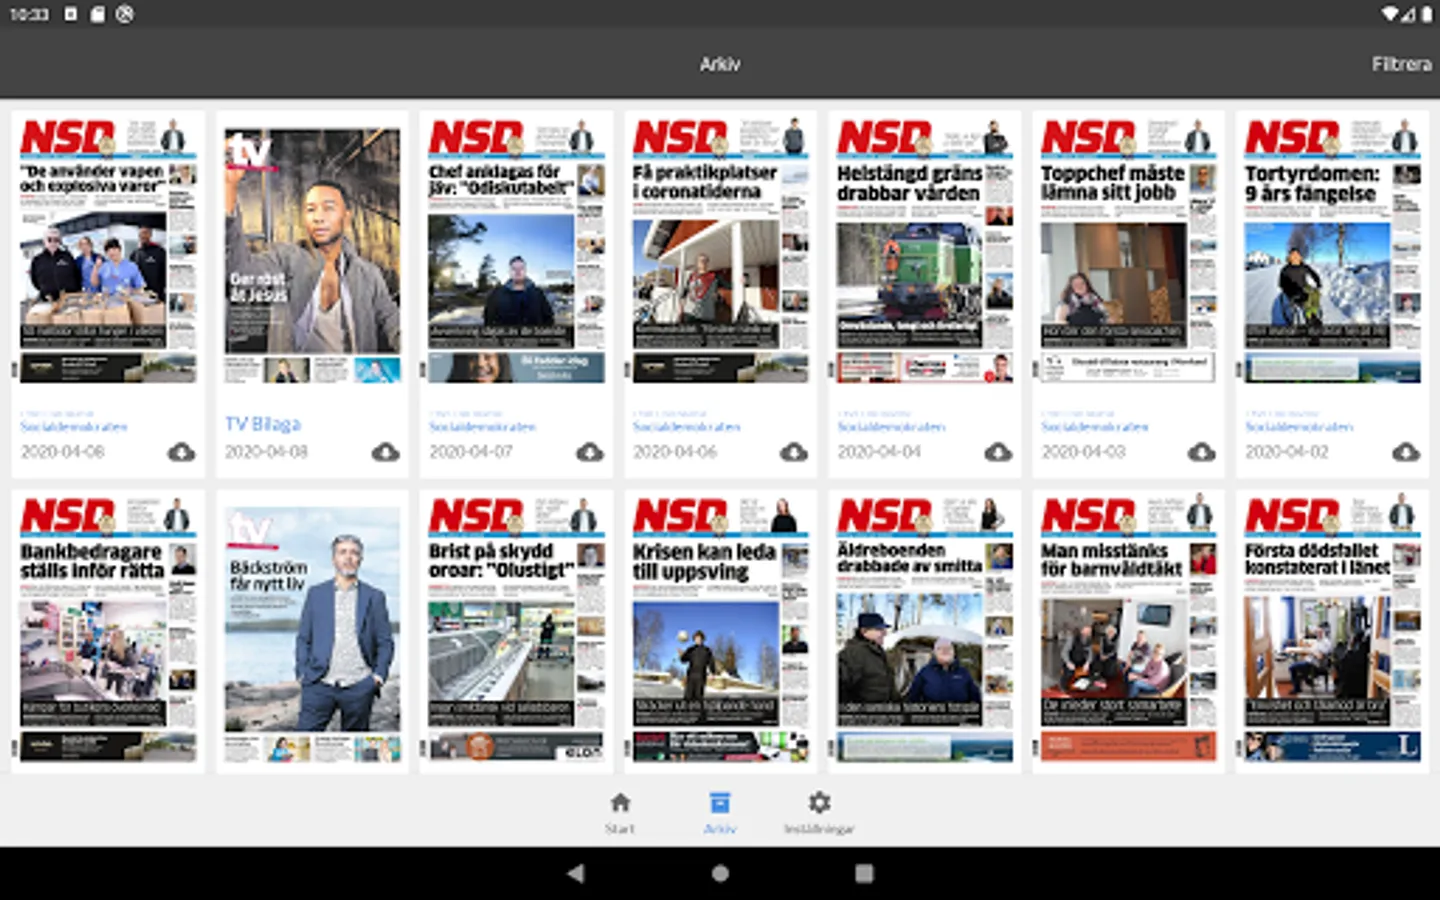
Task: Tap the Android back navigation button
Action: (x=576, y=873)
